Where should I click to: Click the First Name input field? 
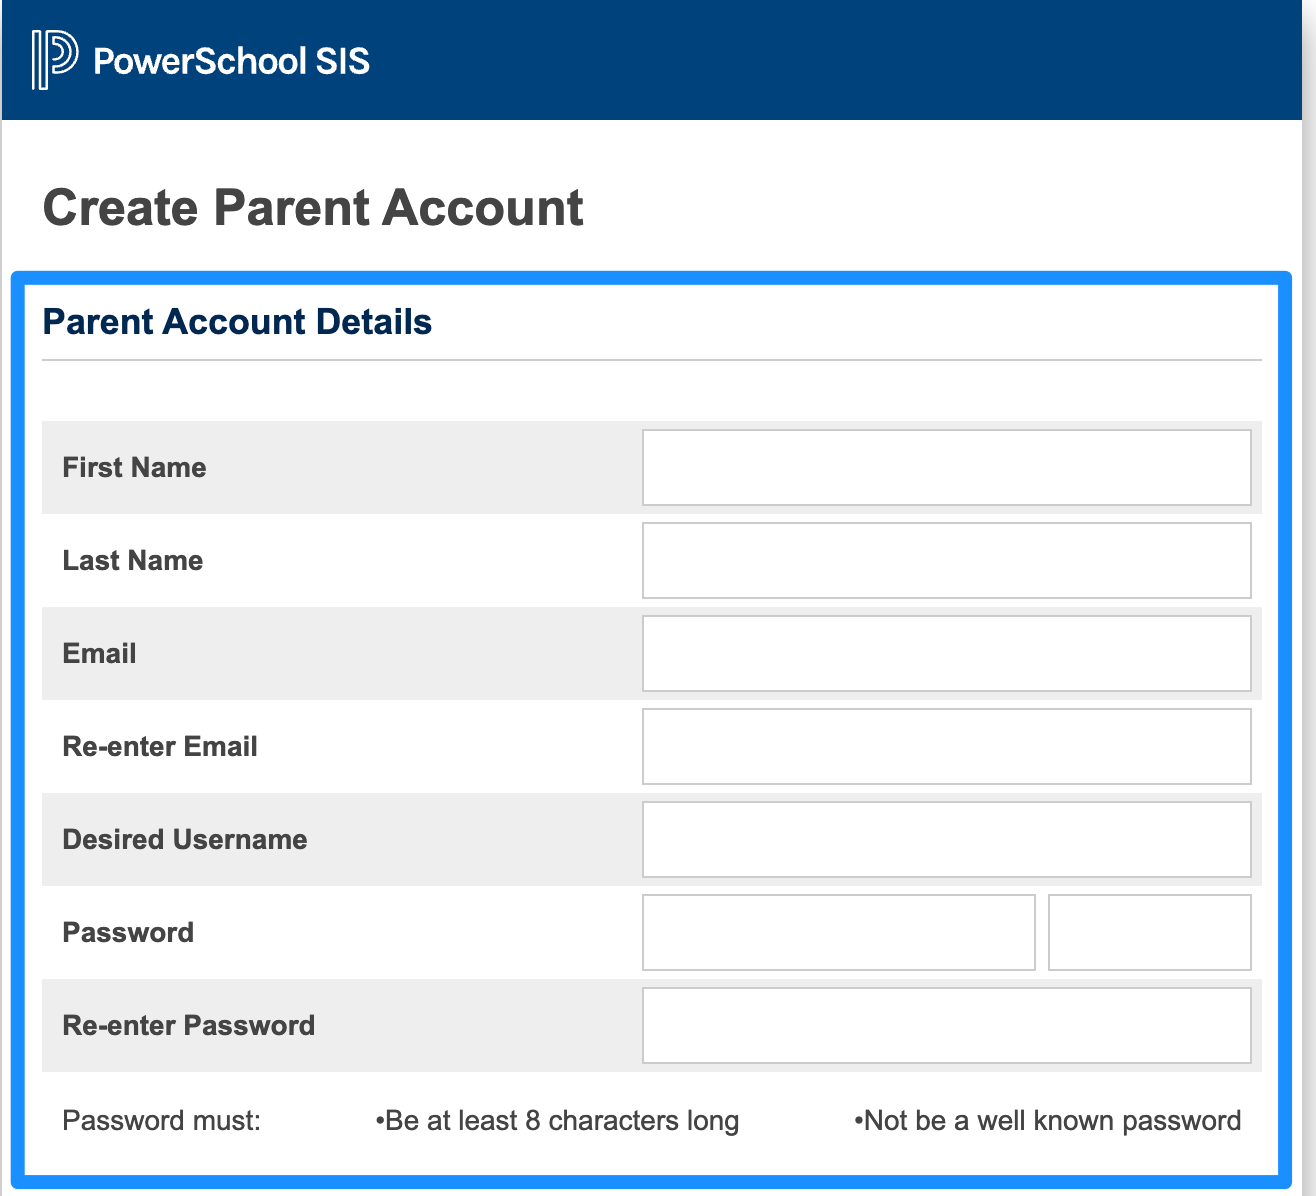(x=946, y=467)
